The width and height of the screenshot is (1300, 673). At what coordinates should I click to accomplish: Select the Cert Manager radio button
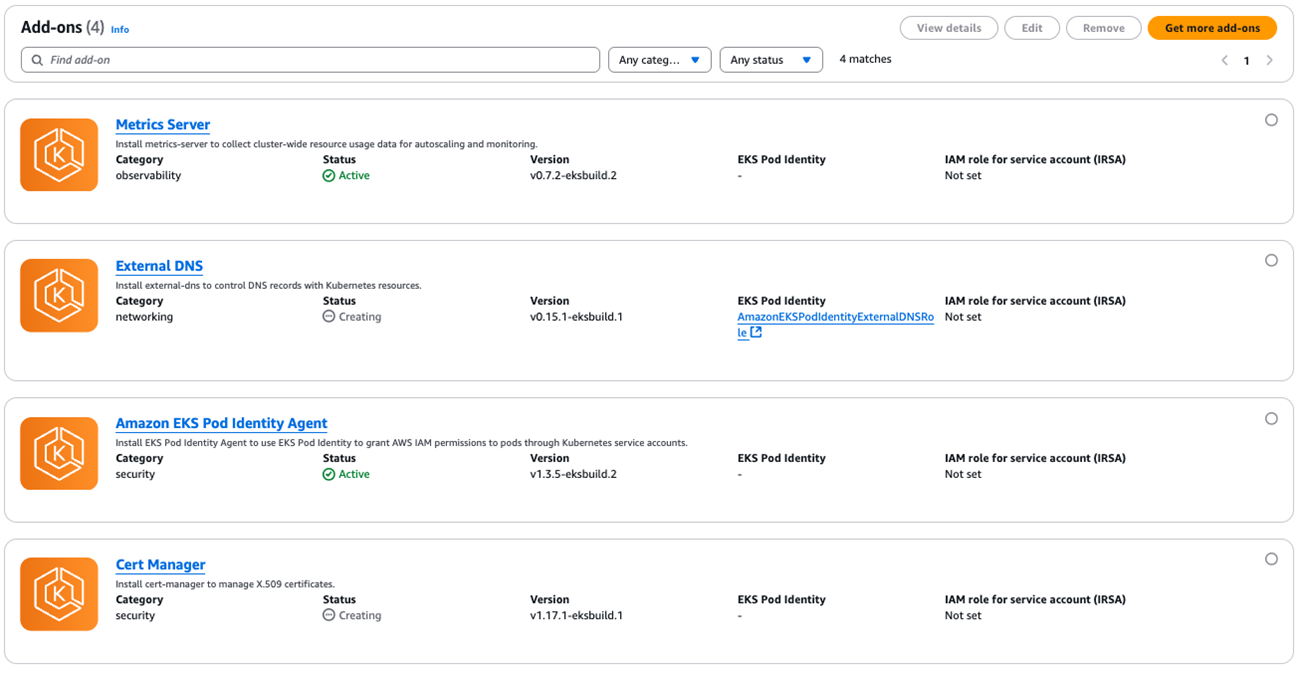[x=1271, y=559]
